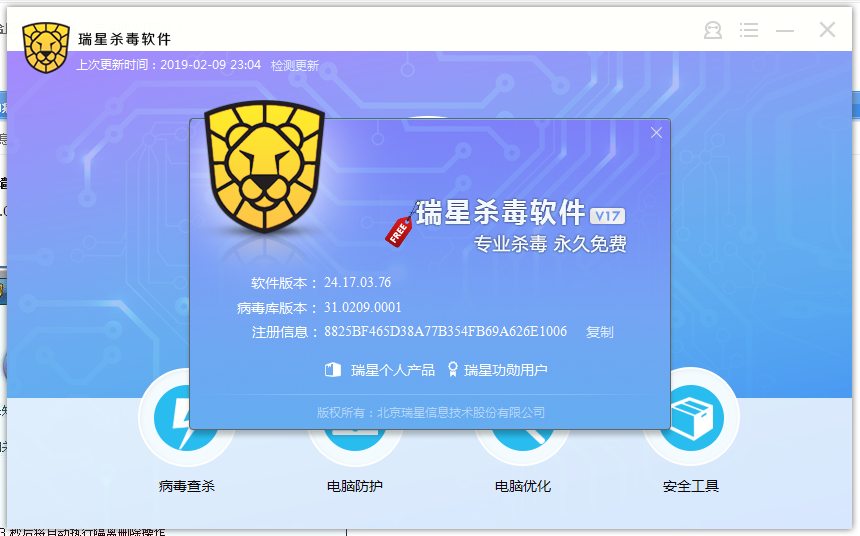Image resolution: width=860 pixels, height=536 pixels.
Task: Click software version 24.17.03.76
Action: coord(358,283)
